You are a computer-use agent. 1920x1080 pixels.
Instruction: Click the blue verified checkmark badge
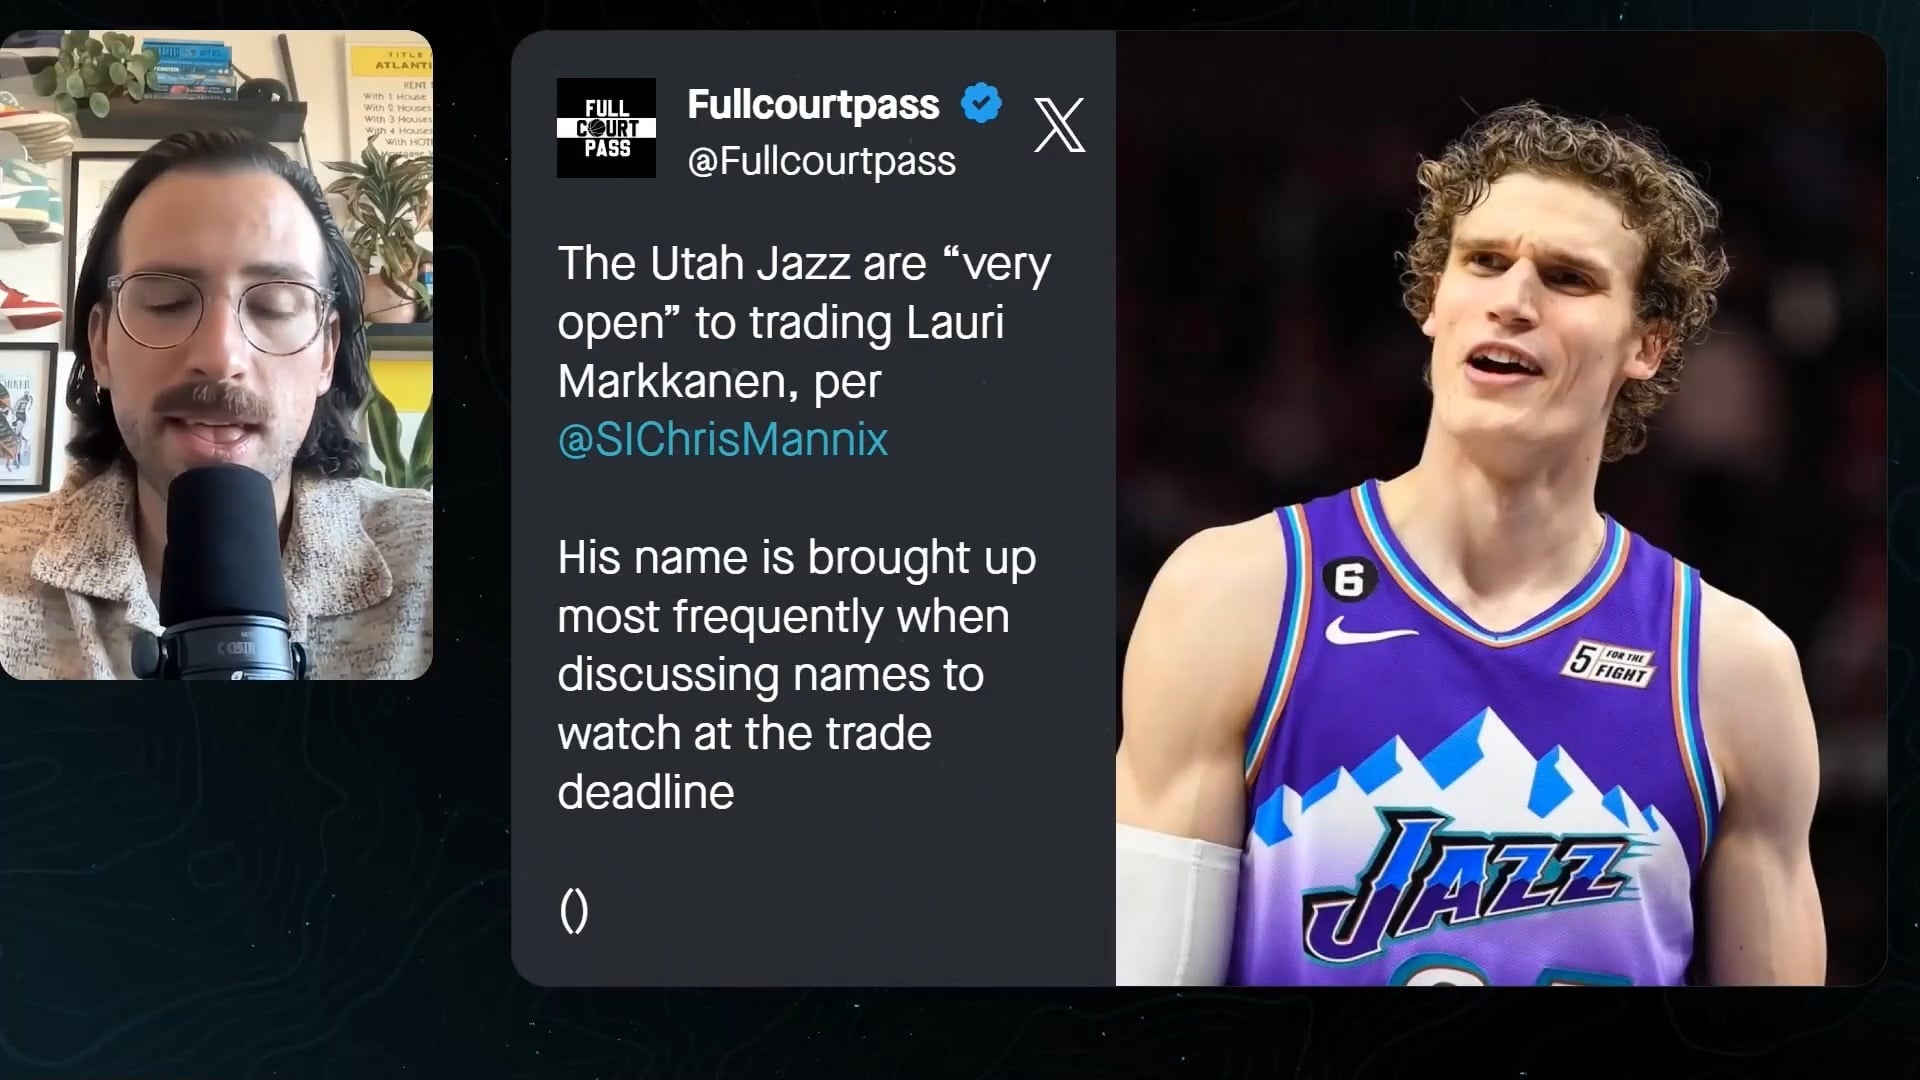pos(981,103)
